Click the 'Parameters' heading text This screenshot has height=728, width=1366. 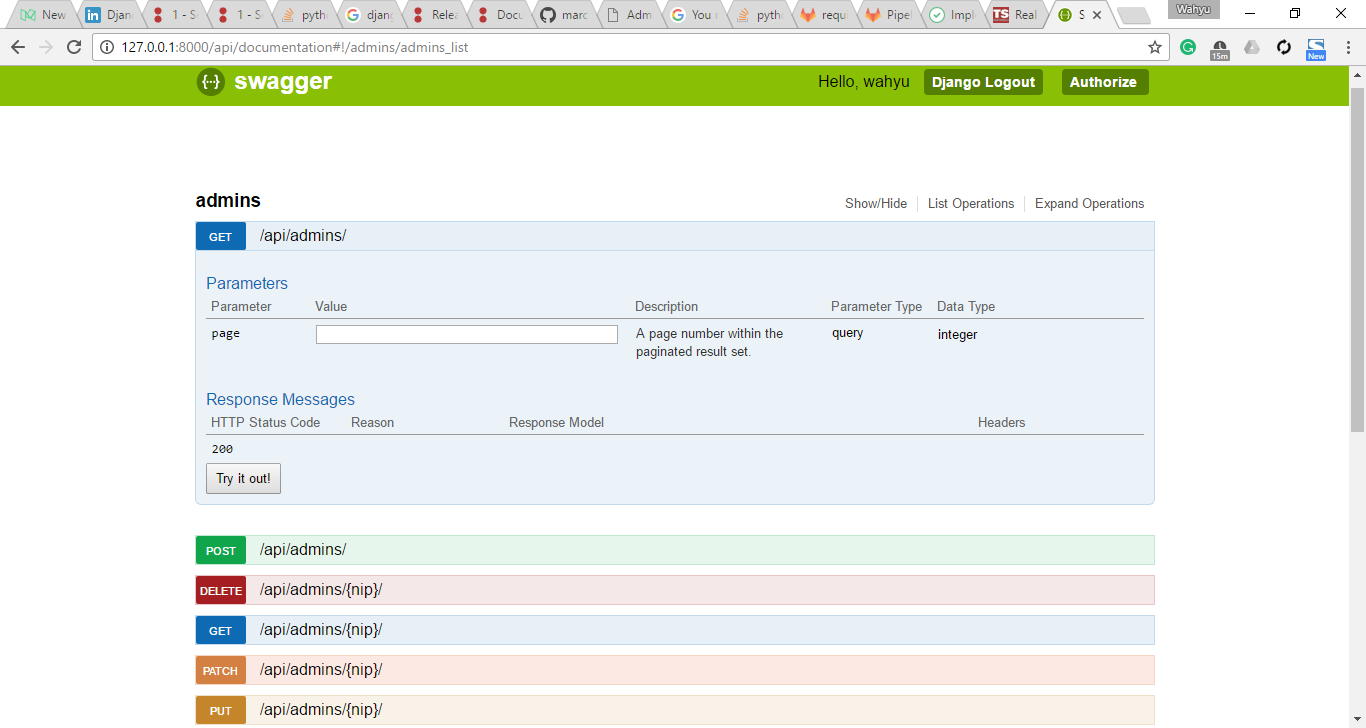pyautogui.click(x=247, y=283)
